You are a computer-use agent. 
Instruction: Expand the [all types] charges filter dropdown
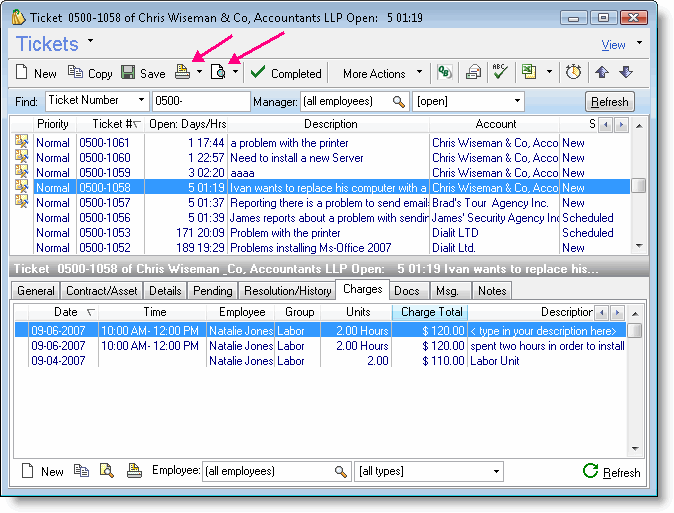[496, 471]
